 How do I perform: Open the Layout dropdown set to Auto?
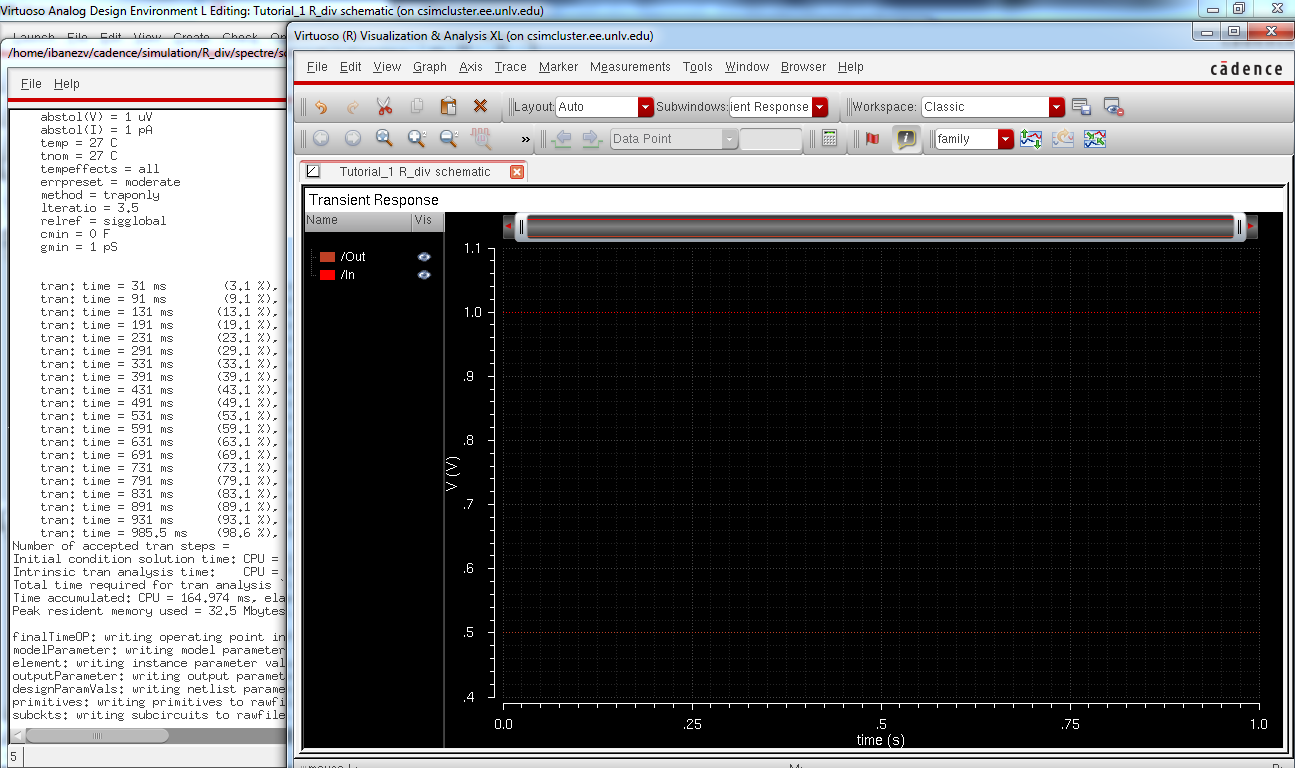[604, 107]
